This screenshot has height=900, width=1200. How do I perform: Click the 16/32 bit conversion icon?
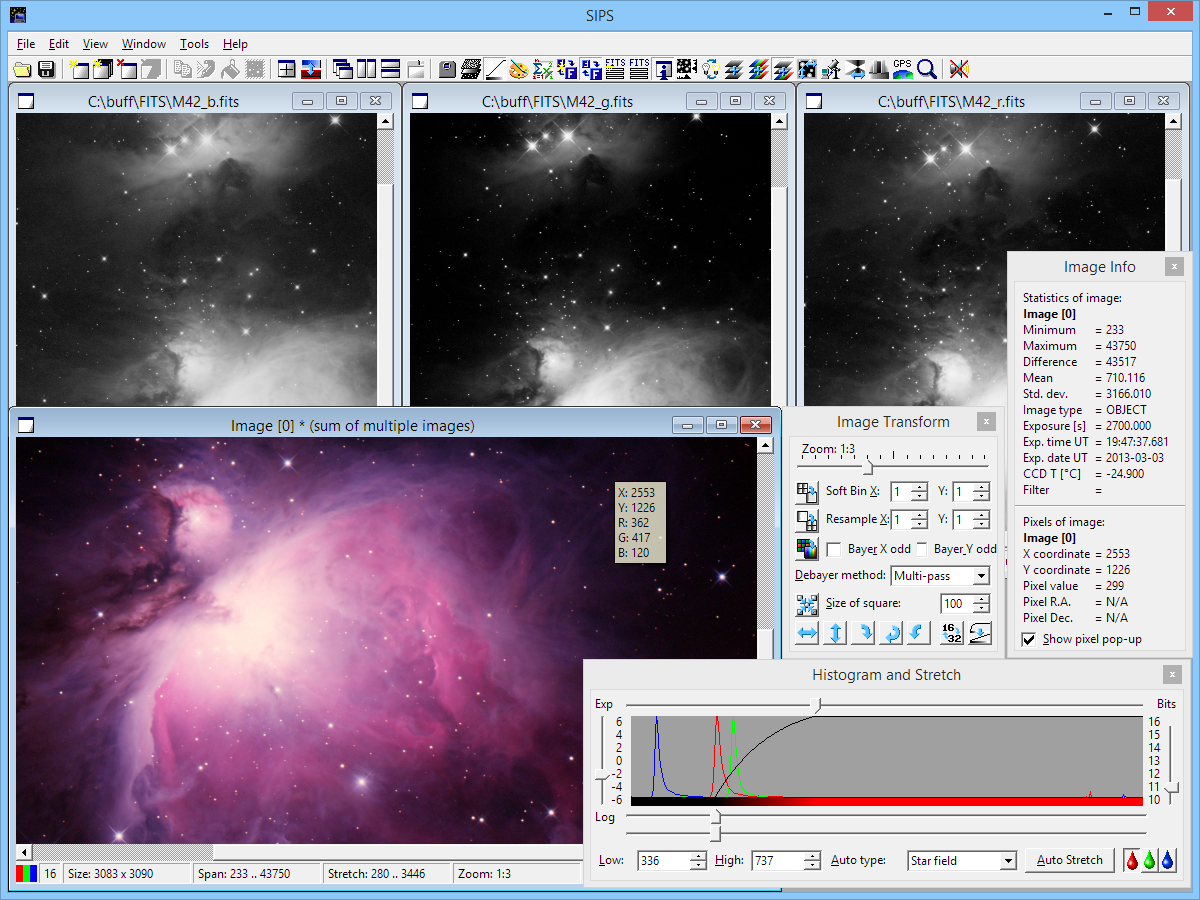tap(951, 633)
